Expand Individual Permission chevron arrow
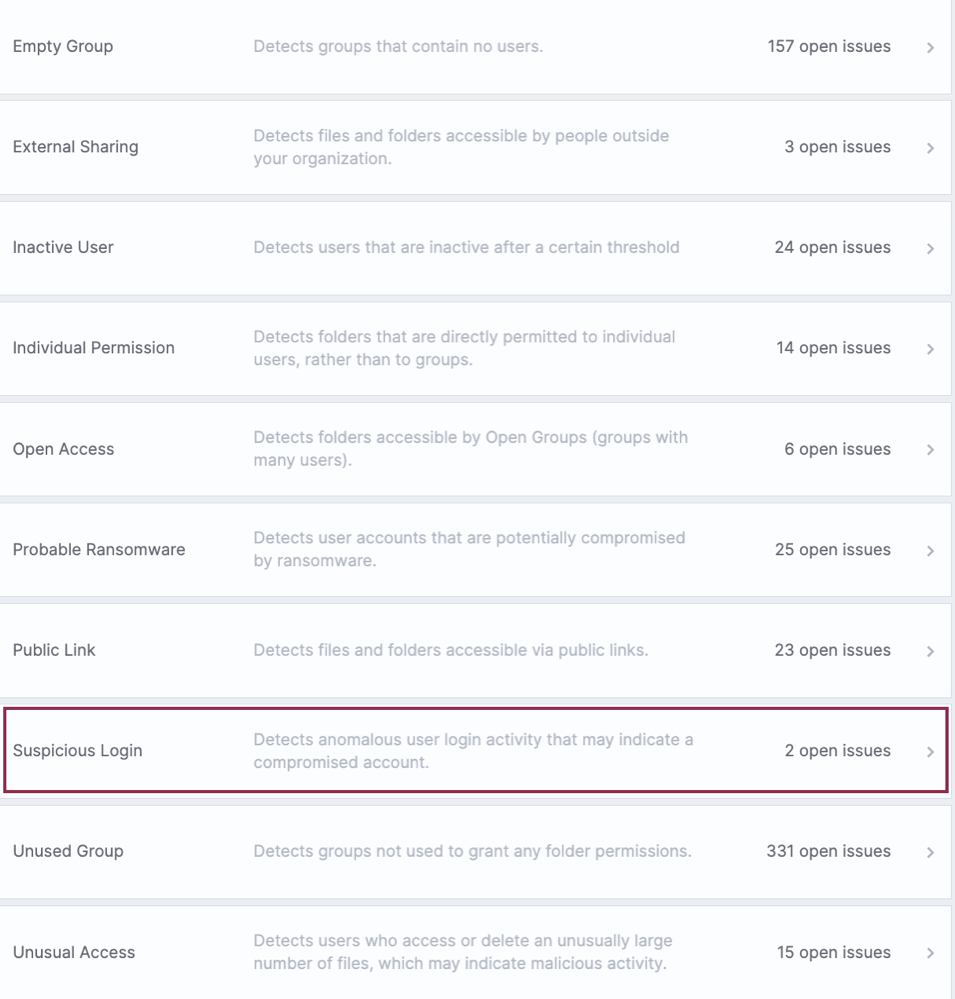Screen dimensions: 955x999 click(x=930, y=349)
